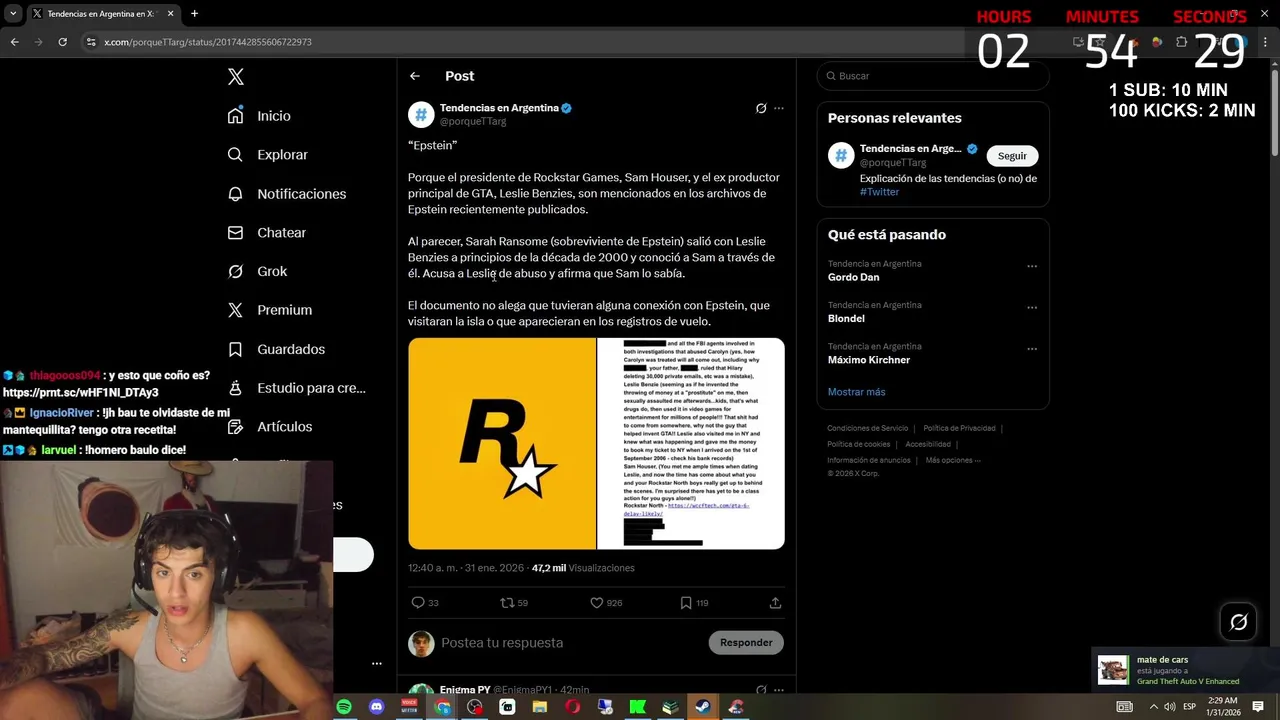Click the site information icon in address bar

tap(90, 42)
